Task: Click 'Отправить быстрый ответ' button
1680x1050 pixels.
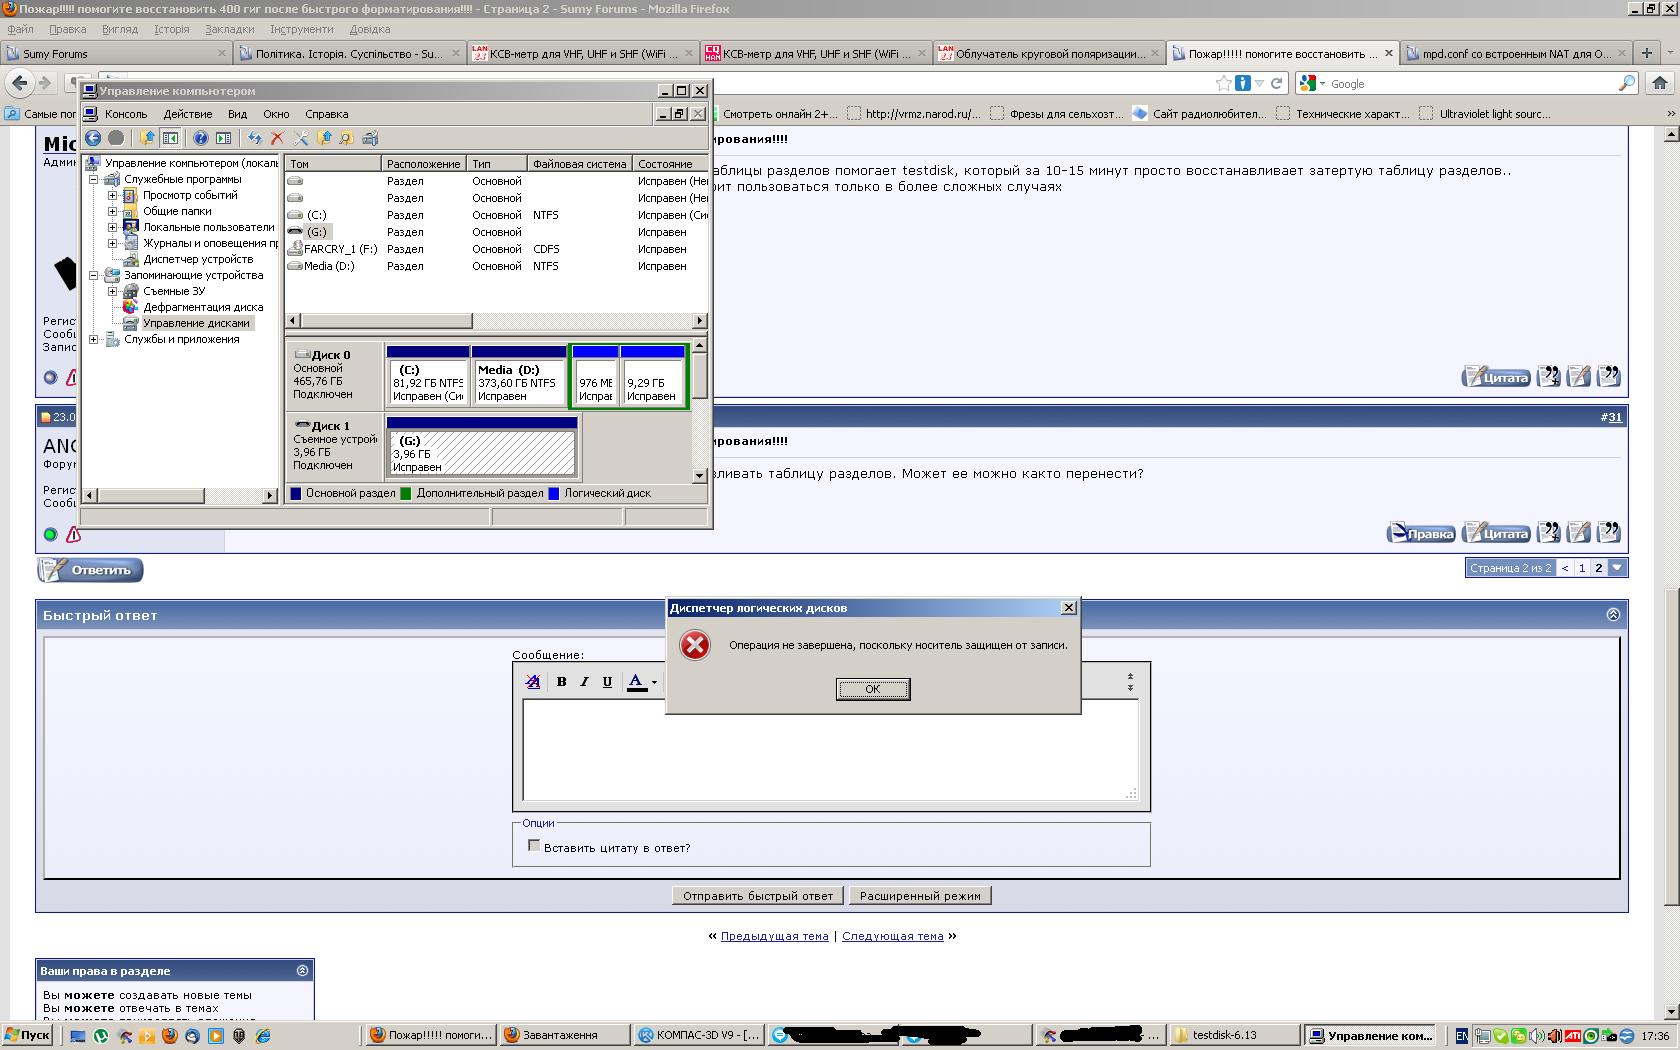Action: tap(757, 896)
